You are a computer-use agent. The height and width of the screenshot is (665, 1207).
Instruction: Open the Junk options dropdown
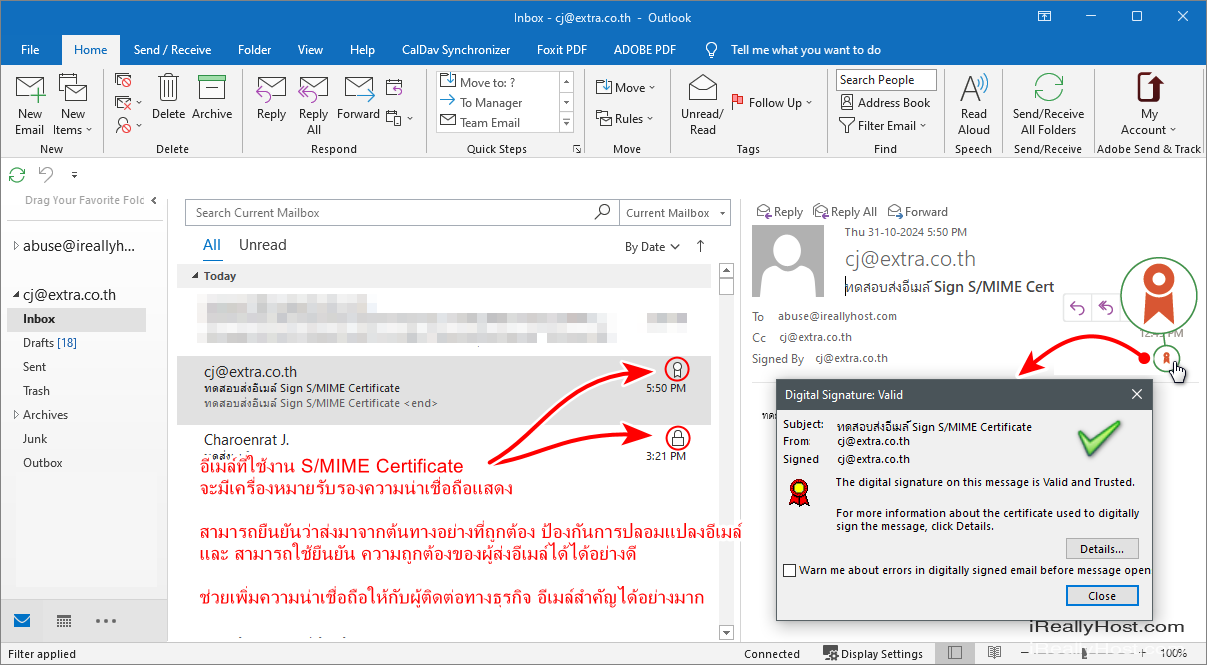pos(128,125)
